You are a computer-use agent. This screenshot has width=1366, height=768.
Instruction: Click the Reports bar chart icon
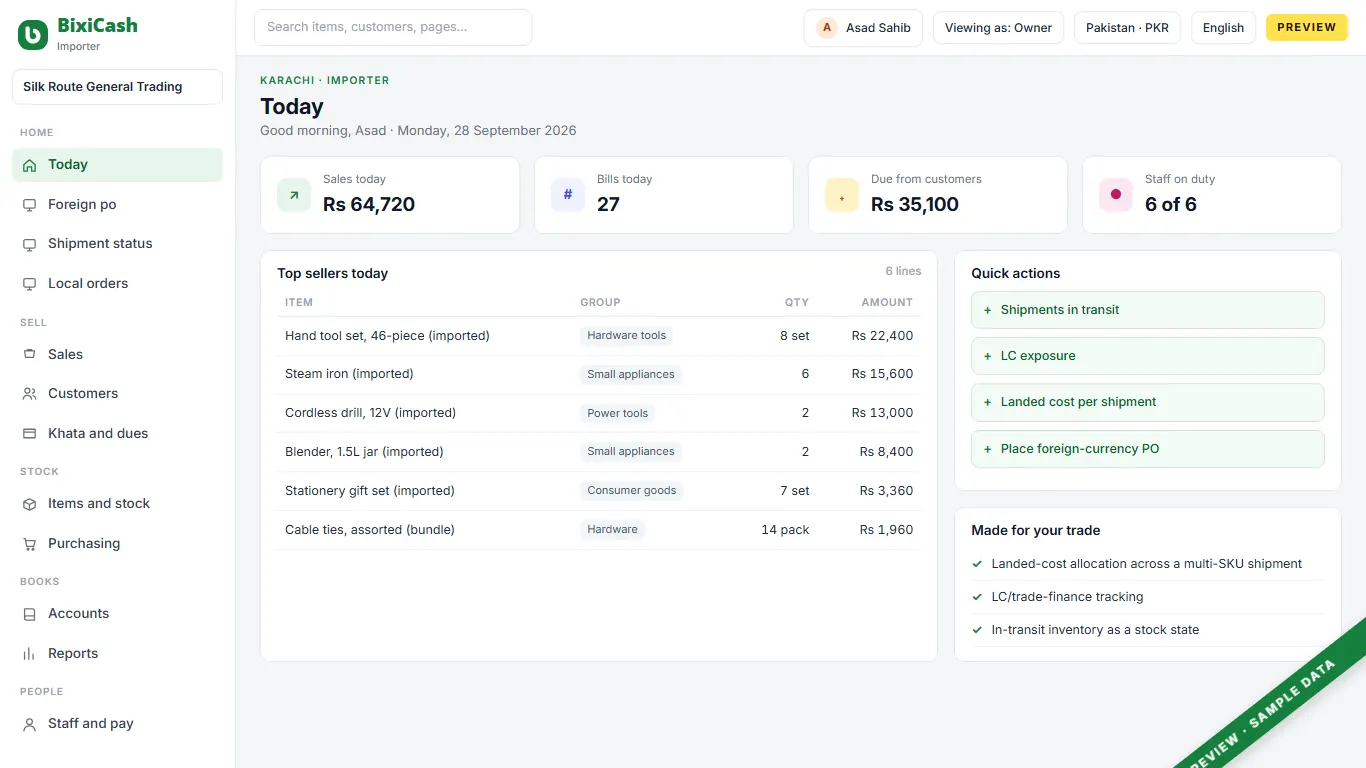[x=29, y=654]
